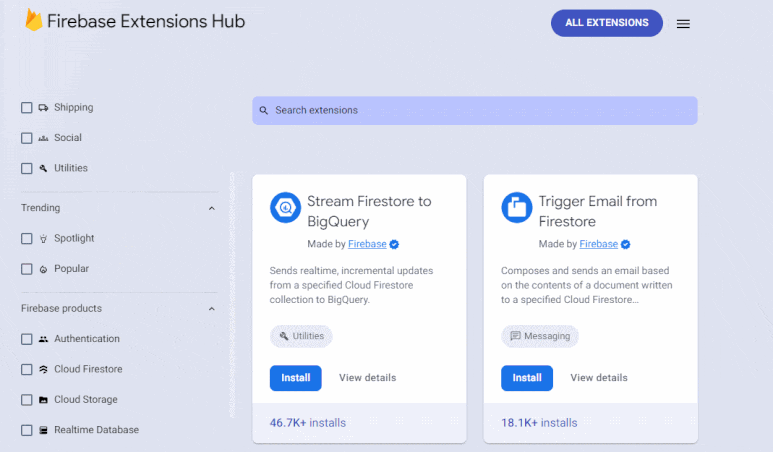Click the Stream Firestore to BigQuery title
The width and height of the screenshot is (773, 452).
[x=369, y=211]
